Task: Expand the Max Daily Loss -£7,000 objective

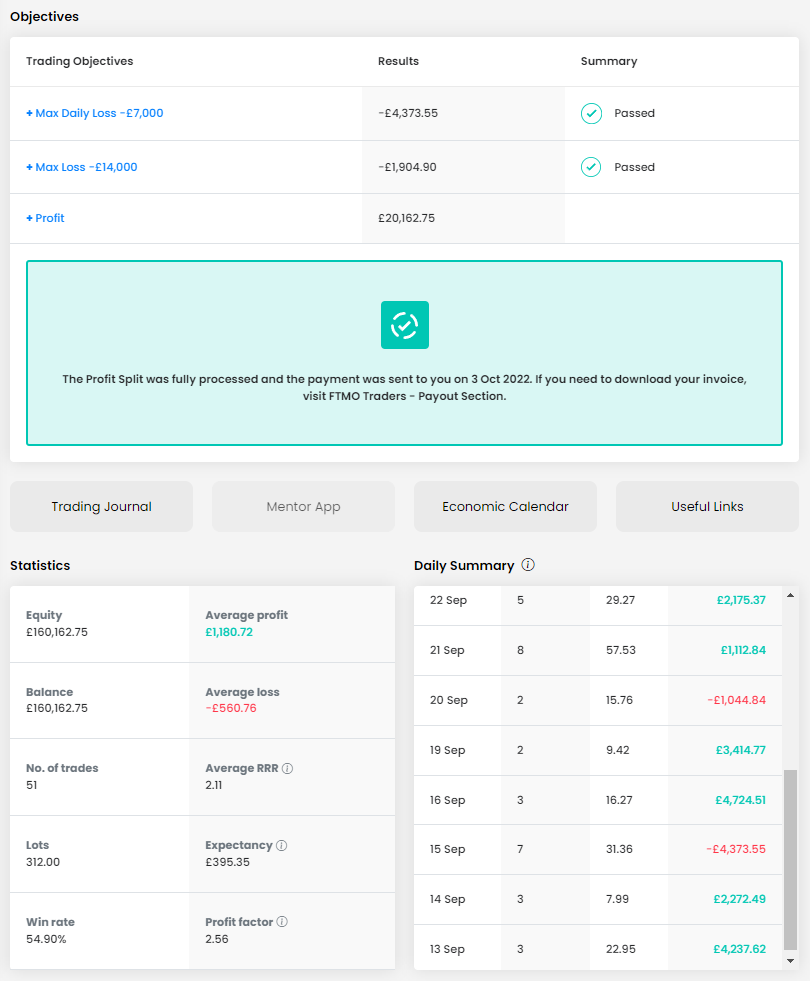Action: tap(94, 113)
